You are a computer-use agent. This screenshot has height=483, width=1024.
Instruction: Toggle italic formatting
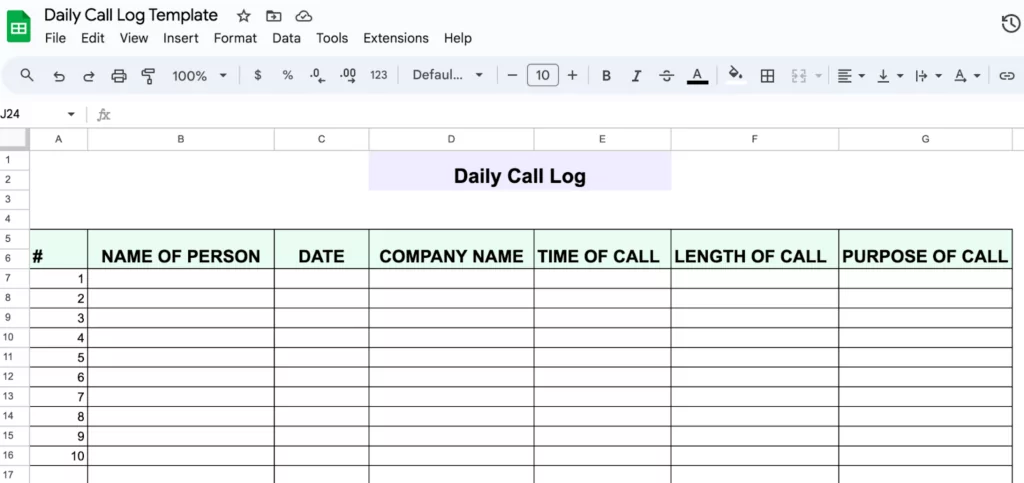[636, 75]
